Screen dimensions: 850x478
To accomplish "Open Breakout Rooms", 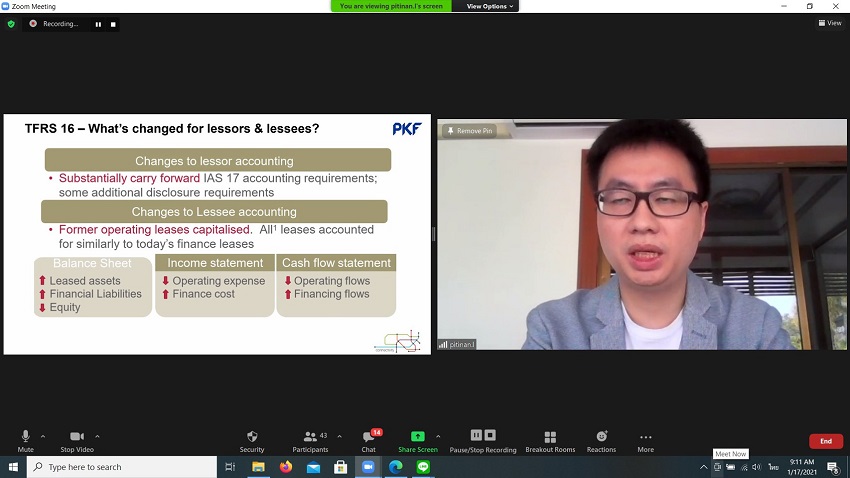I will tap(550, 440).
